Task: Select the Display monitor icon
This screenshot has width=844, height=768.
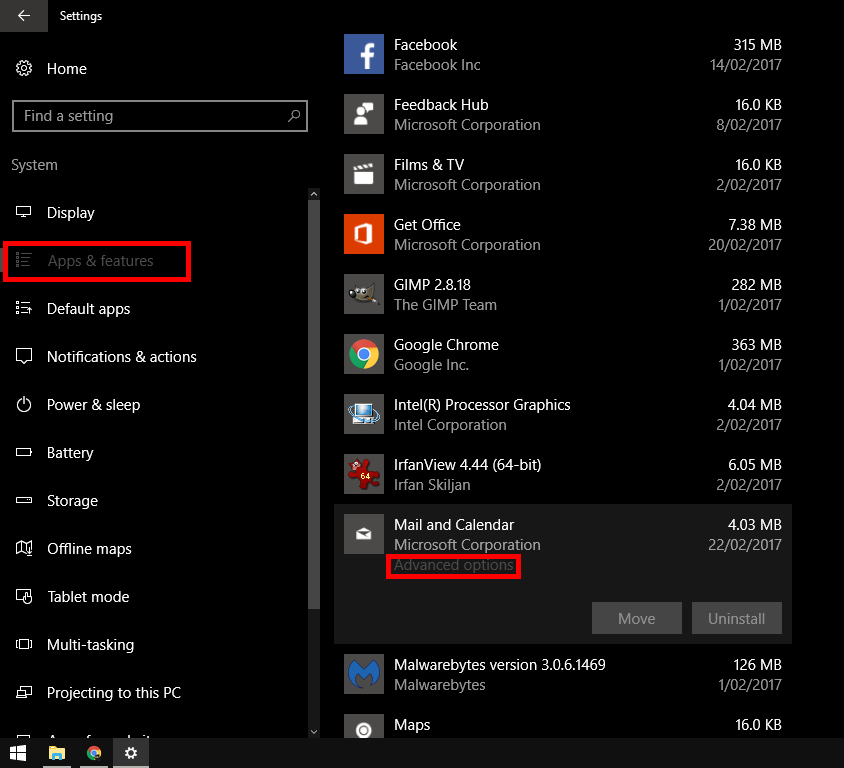Action: (x=24, y=212)
